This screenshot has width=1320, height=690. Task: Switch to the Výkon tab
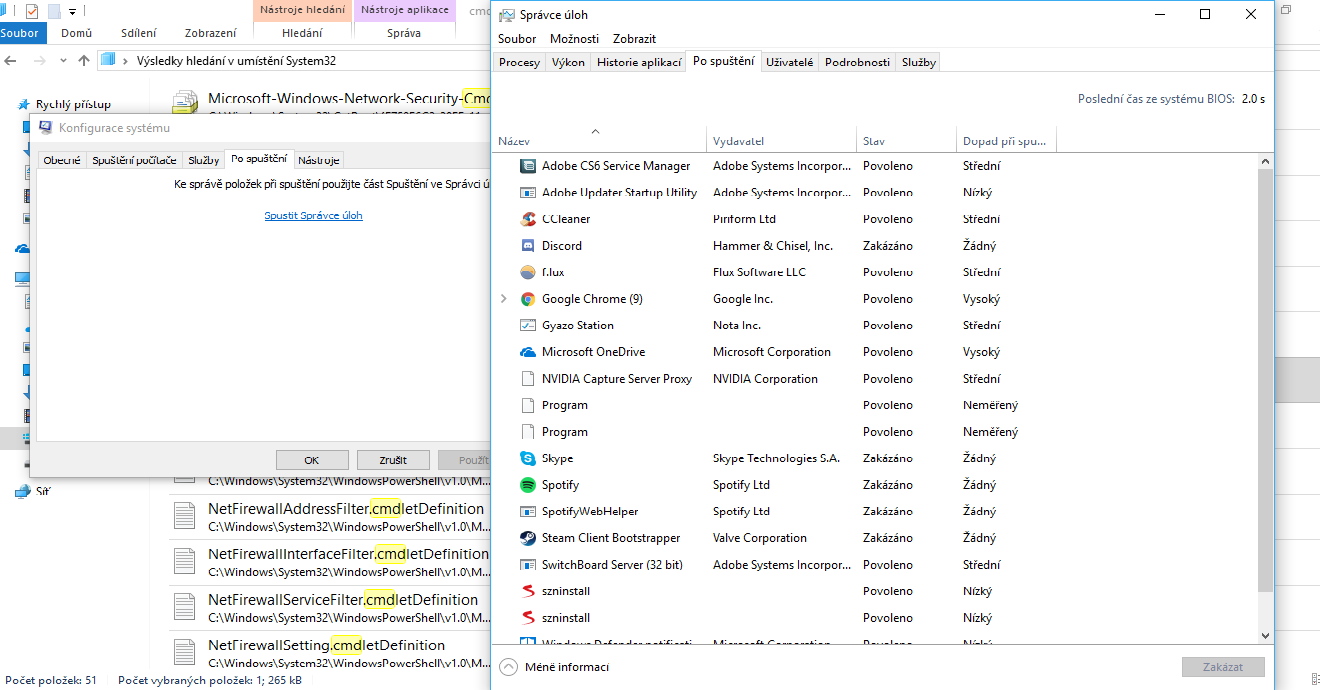(x=568, y=62)
